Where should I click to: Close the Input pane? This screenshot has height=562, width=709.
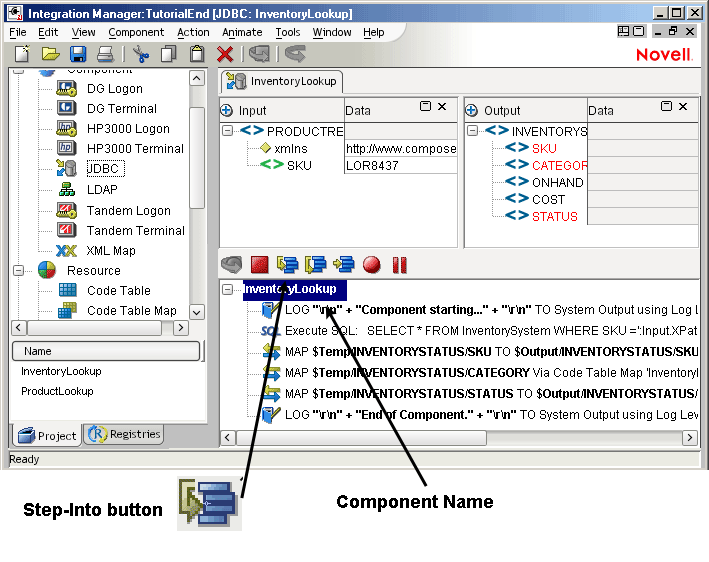click(x=442, y=106)
